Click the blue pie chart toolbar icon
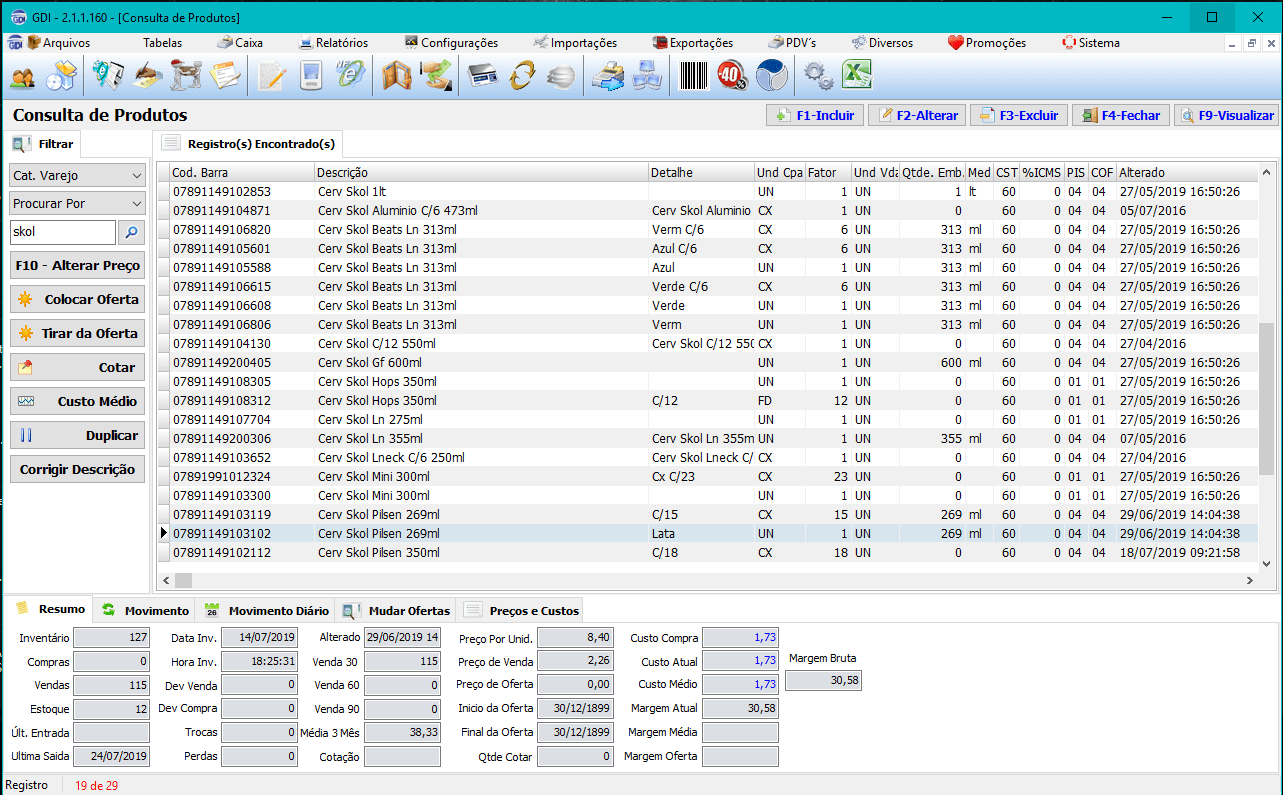The image size is (1283, 795). 771,77
